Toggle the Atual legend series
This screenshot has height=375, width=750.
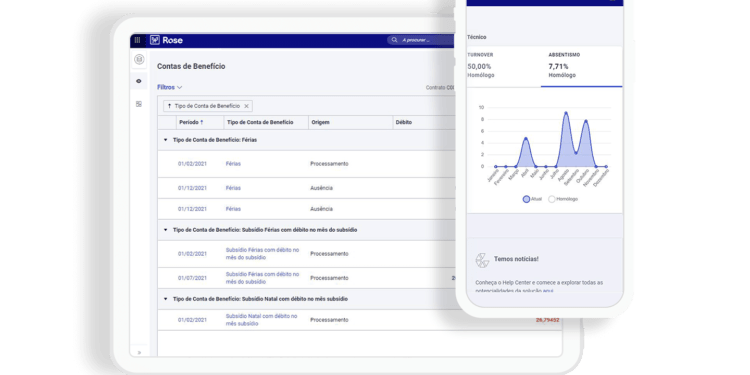(532, 199)
